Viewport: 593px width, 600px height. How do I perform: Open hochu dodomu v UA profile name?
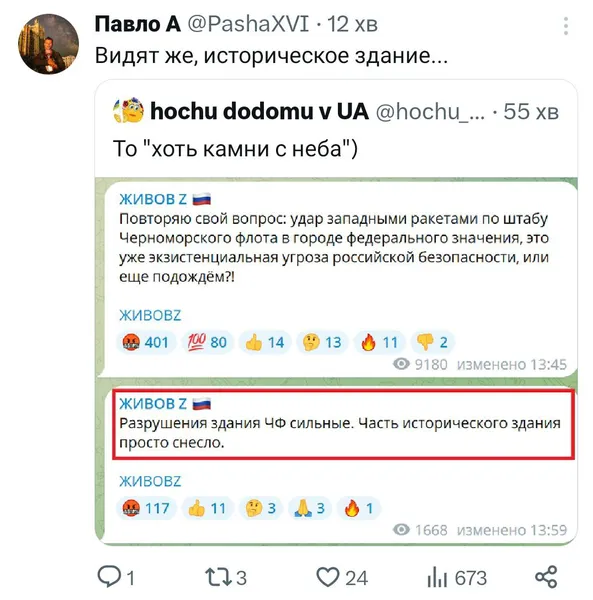[x=259, y=111]
